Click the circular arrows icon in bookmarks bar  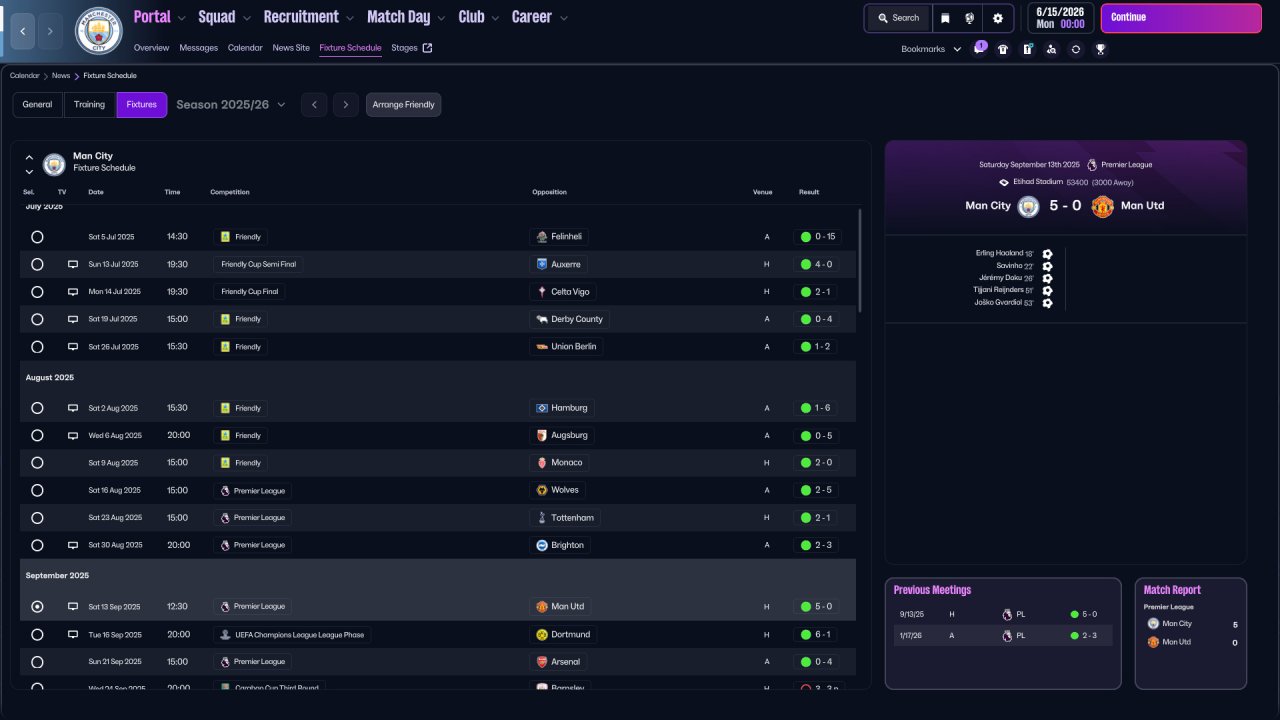tap(1075, 49)
